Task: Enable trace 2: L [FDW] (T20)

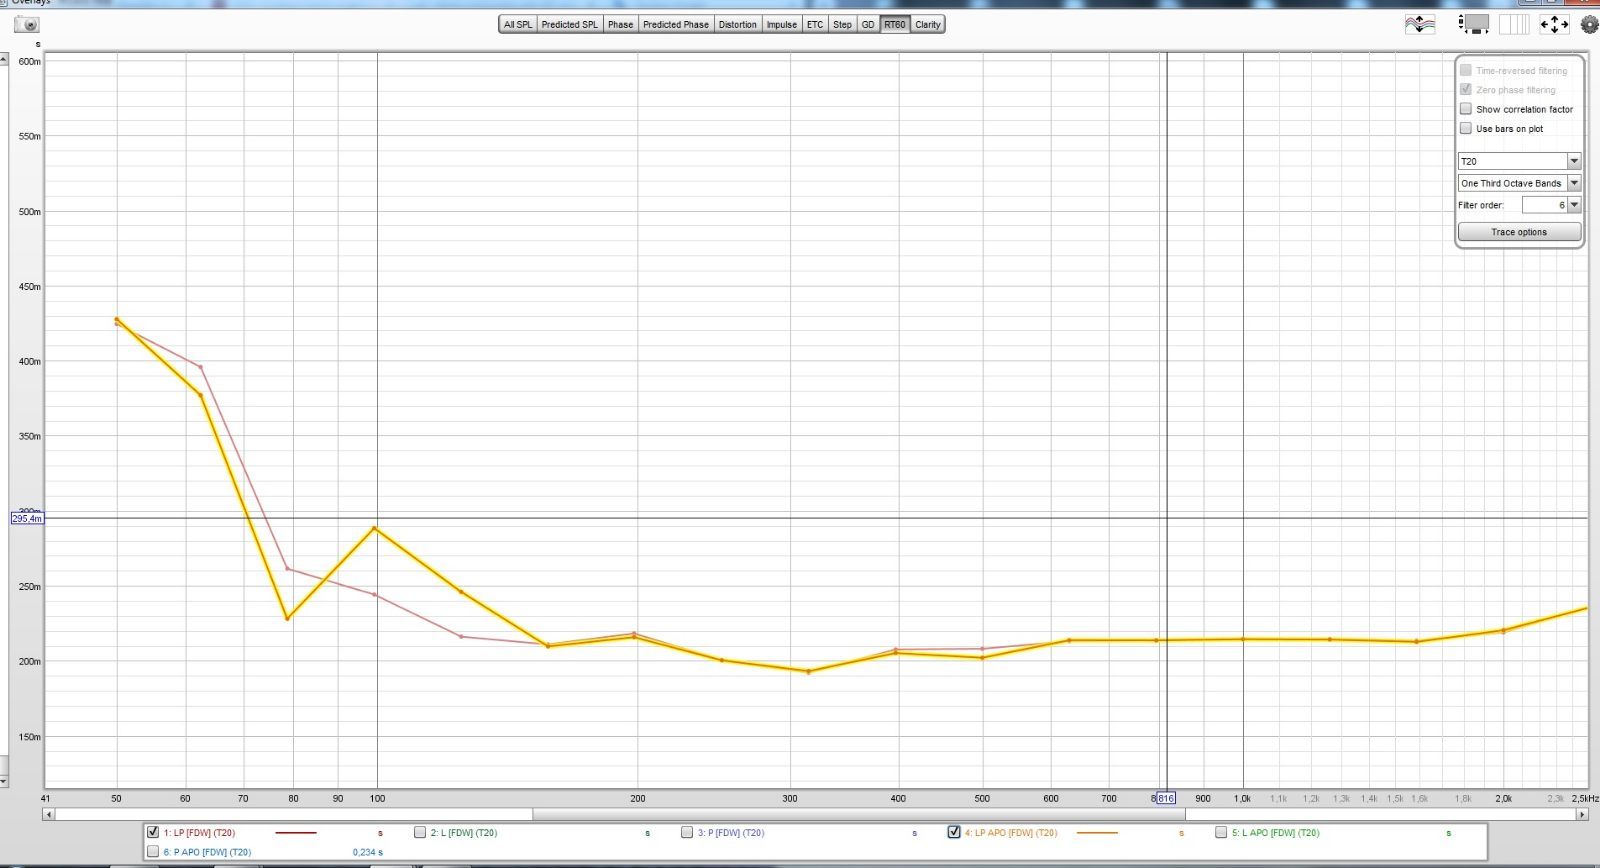Action: tap(420, 832)
